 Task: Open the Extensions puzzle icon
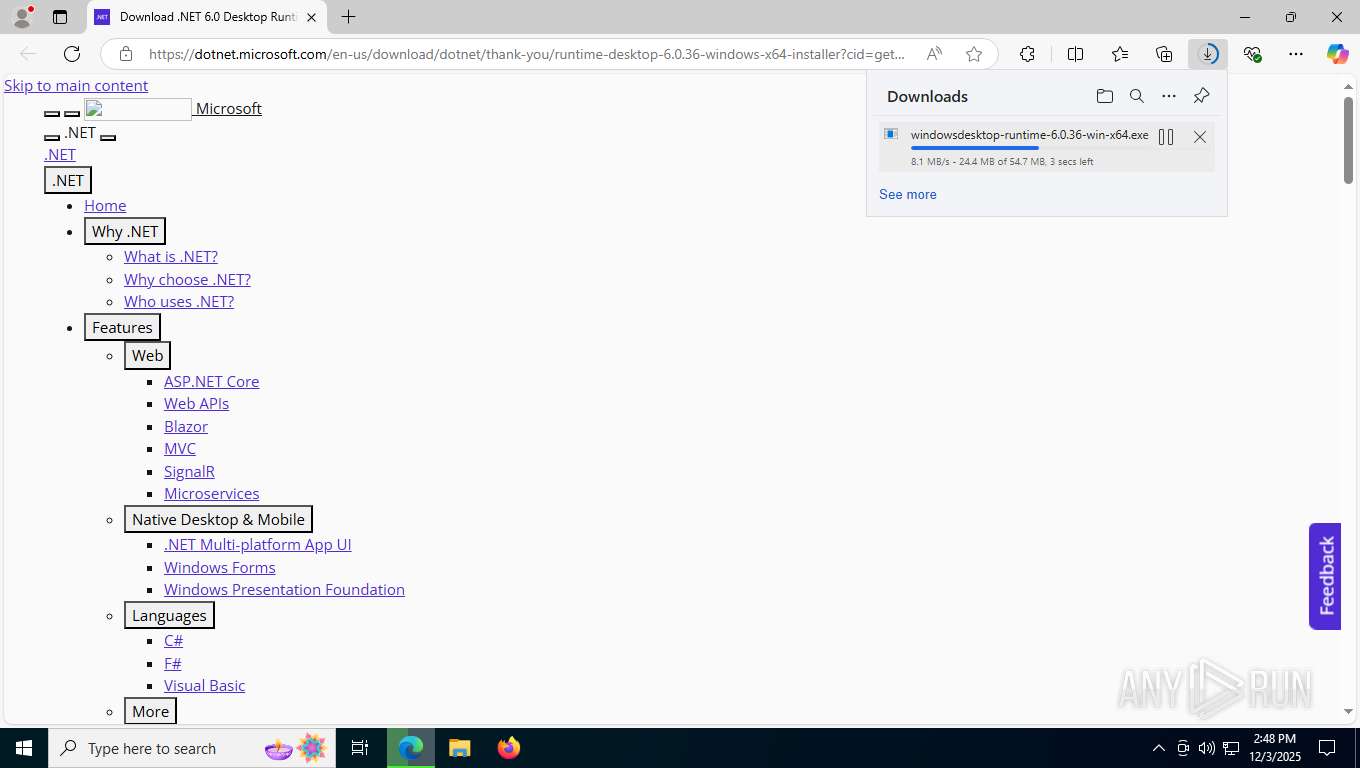pos(1027,54)
